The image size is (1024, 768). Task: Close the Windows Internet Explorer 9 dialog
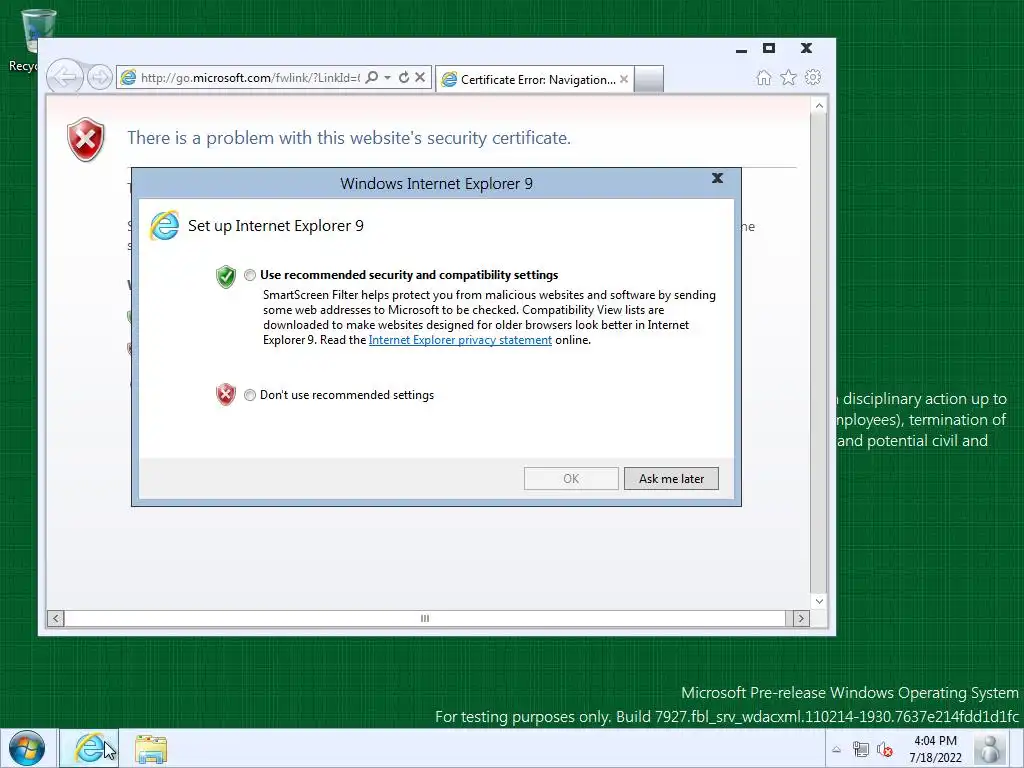tap(717, 178)
